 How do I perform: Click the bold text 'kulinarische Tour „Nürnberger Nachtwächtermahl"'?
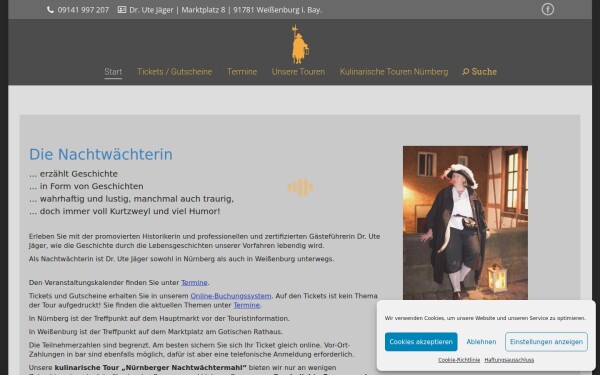click(150, 367)
